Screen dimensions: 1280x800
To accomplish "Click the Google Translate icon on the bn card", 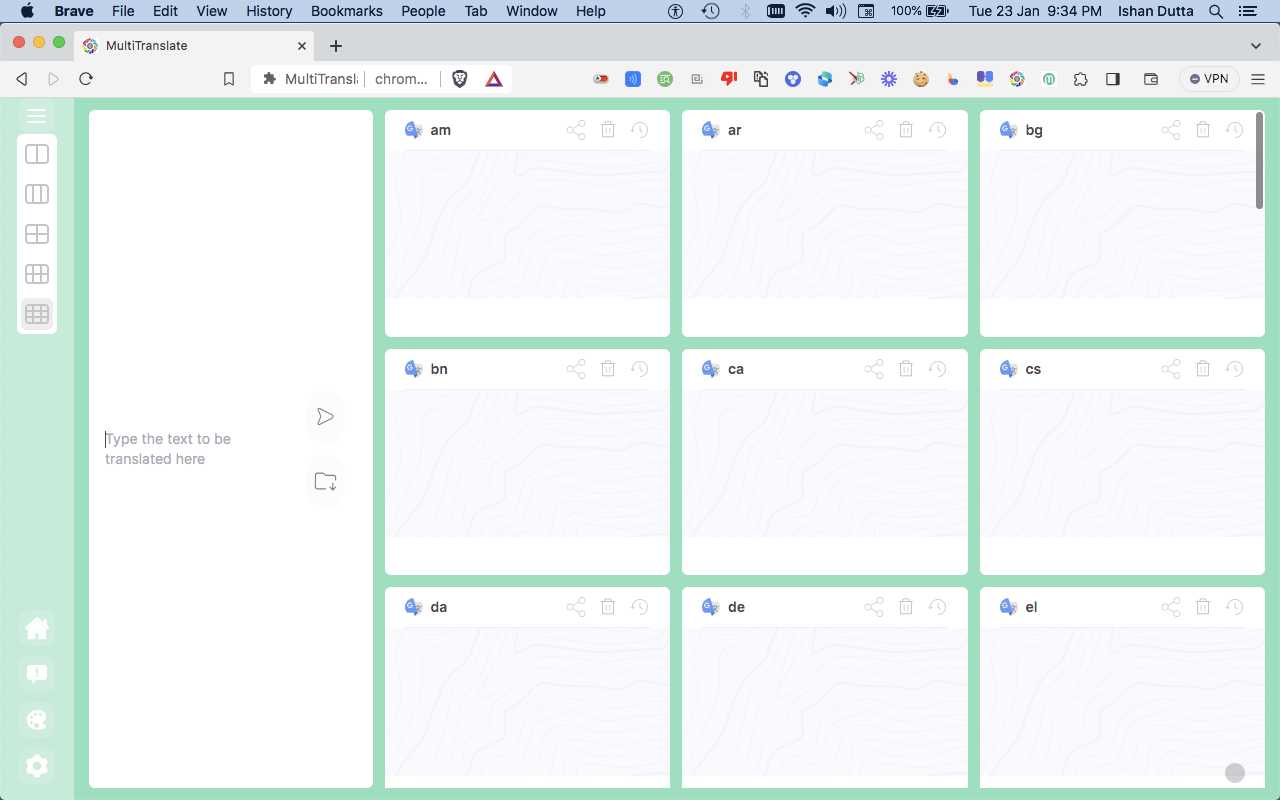I will click(x=412, y=368).
